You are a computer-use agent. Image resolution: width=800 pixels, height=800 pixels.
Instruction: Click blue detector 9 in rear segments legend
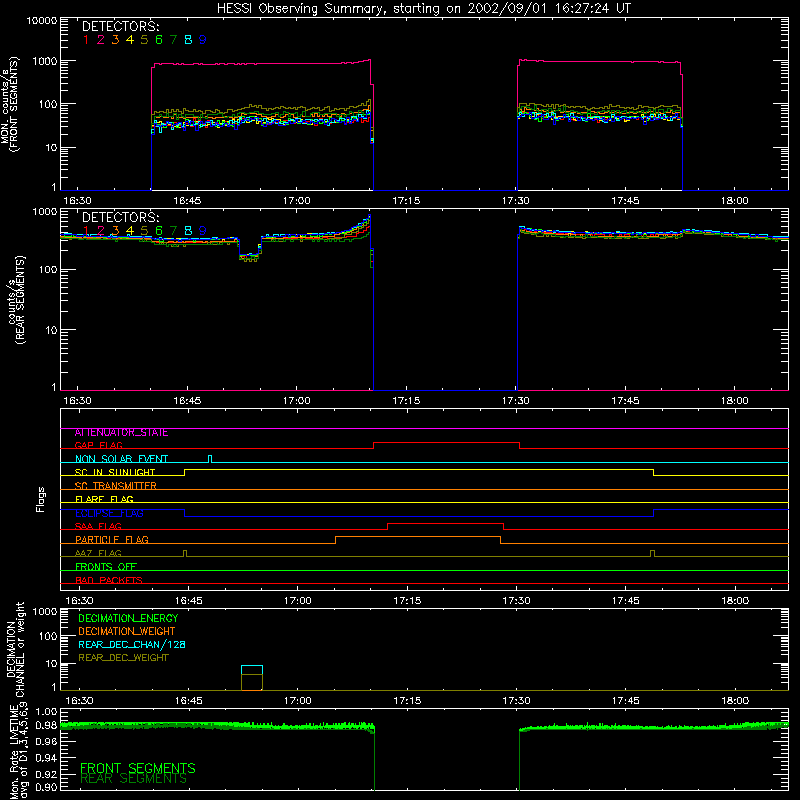pyautogui.click(x=203, y=231)
